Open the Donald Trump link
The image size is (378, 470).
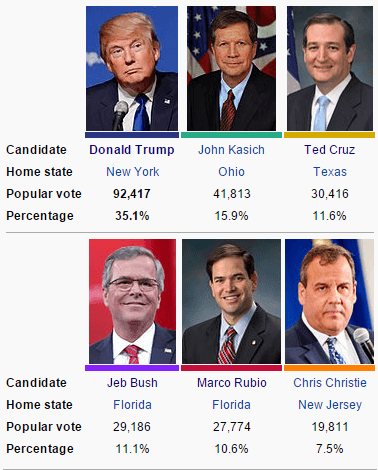click(x=132, y=150)
